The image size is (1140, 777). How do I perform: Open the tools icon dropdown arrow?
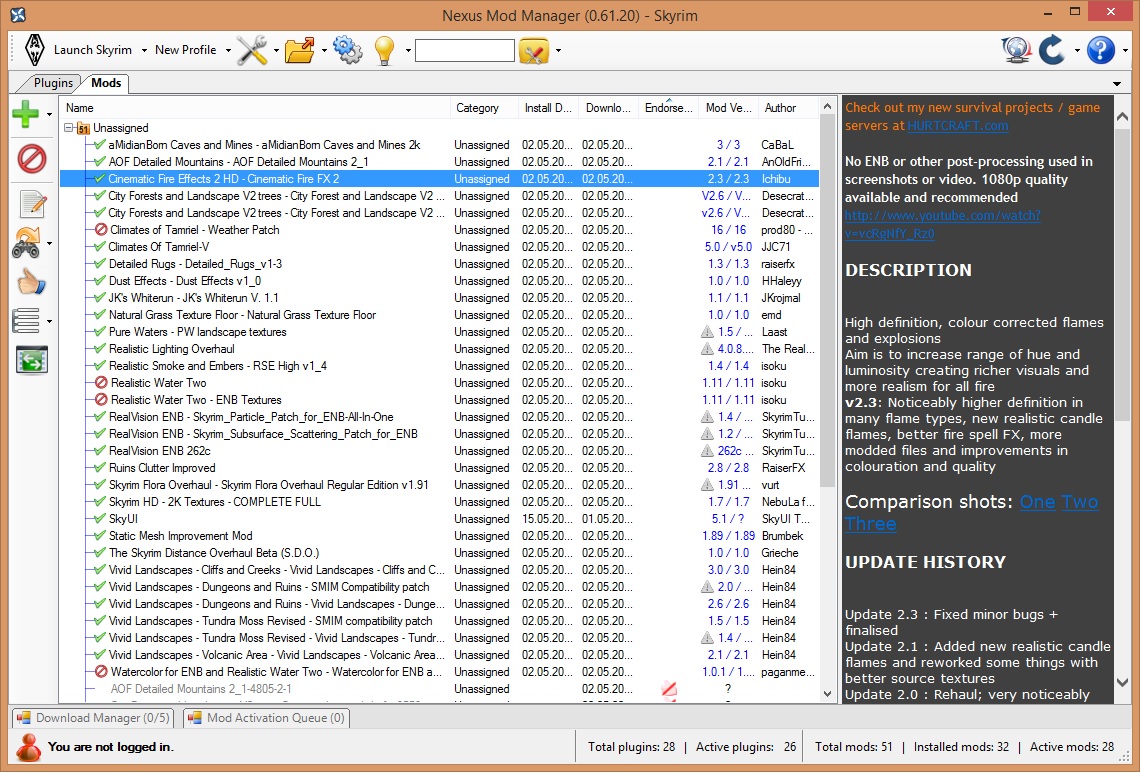pyautogui.click(x=276, y=51)
